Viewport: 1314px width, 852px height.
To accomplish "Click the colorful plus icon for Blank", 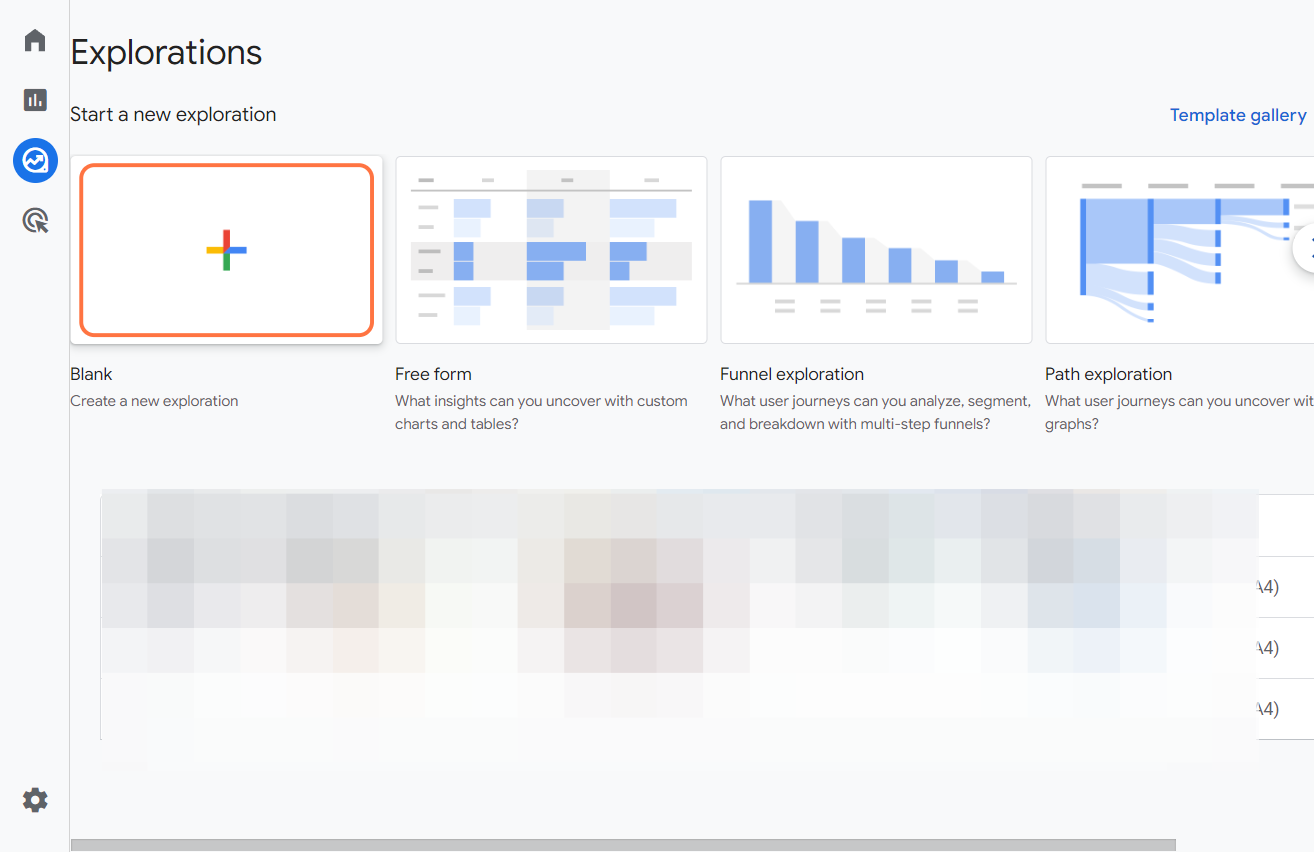I will click(x=226, y=250).
